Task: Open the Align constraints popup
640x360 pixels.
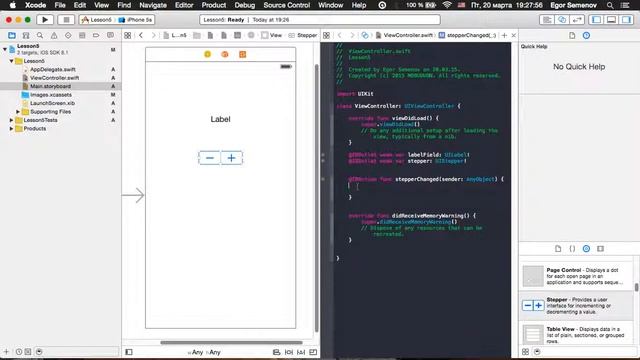Action: 276,352
